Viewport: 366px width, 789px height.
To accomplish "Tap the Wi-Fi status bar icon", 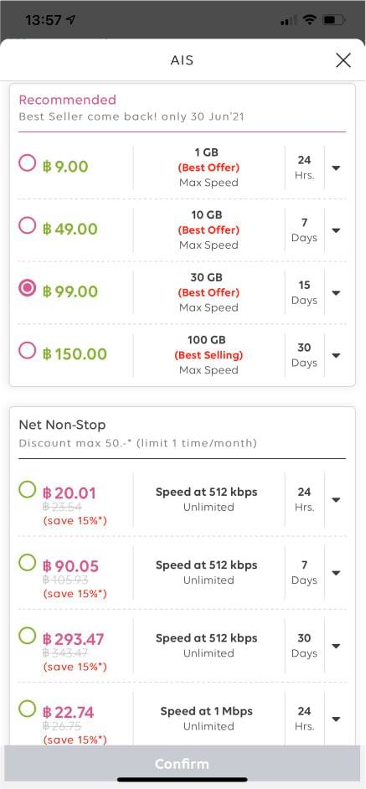I will click(309, 21).
